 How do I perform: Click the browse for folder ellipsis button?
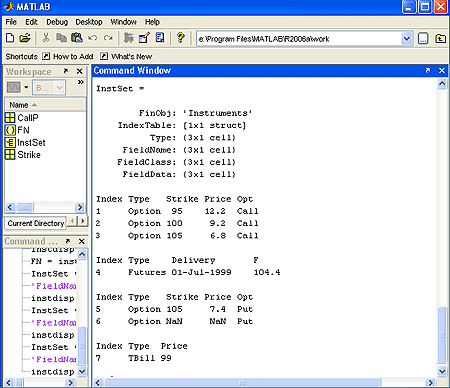point(423,39)
